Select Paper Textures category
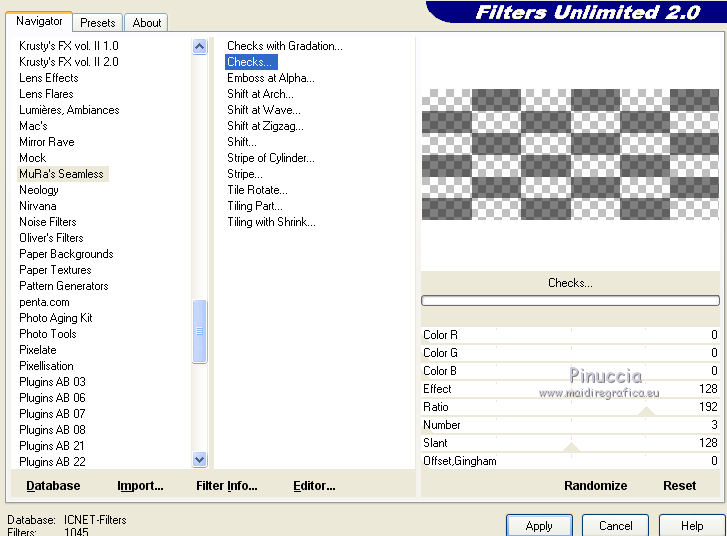The height and width of the screenshot is (536, 727). [55, 270]
